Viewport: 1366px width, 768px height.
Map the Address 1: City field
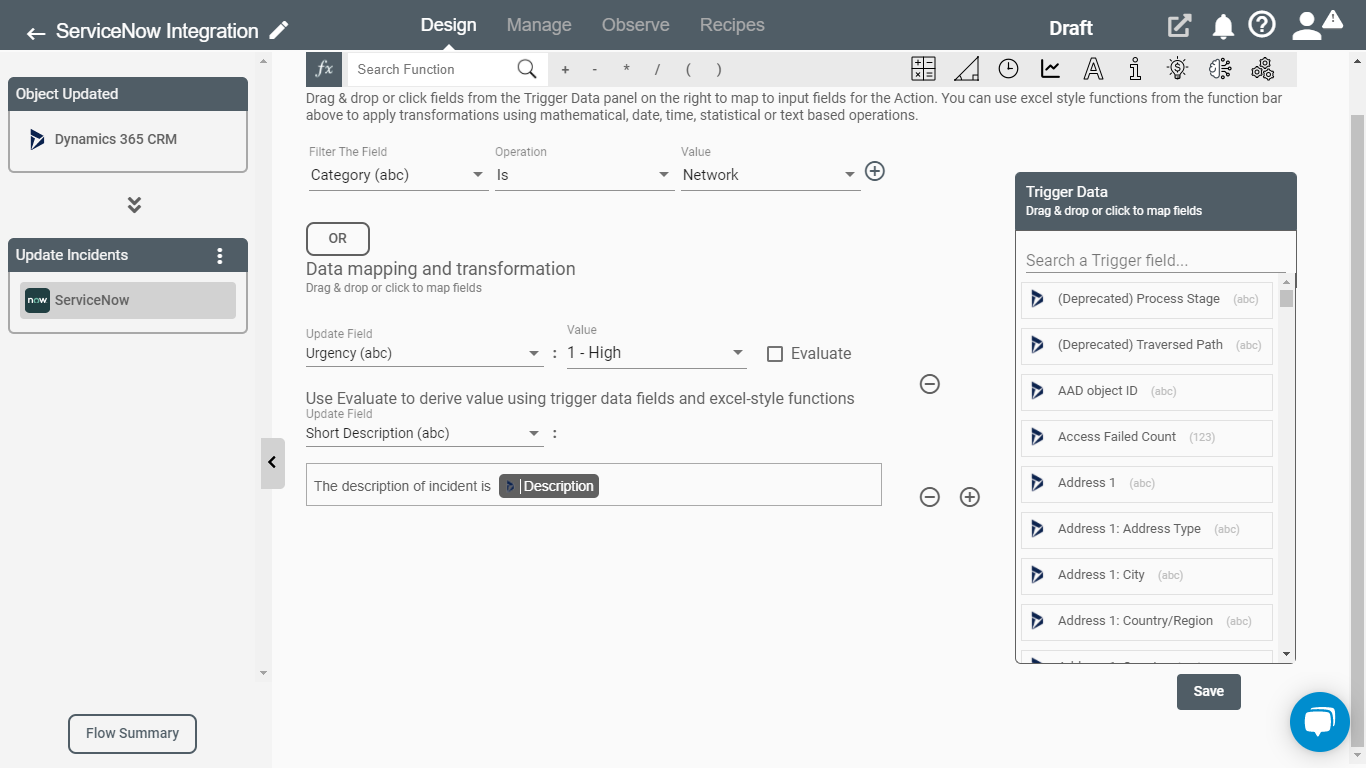[x=1147, y=576]
